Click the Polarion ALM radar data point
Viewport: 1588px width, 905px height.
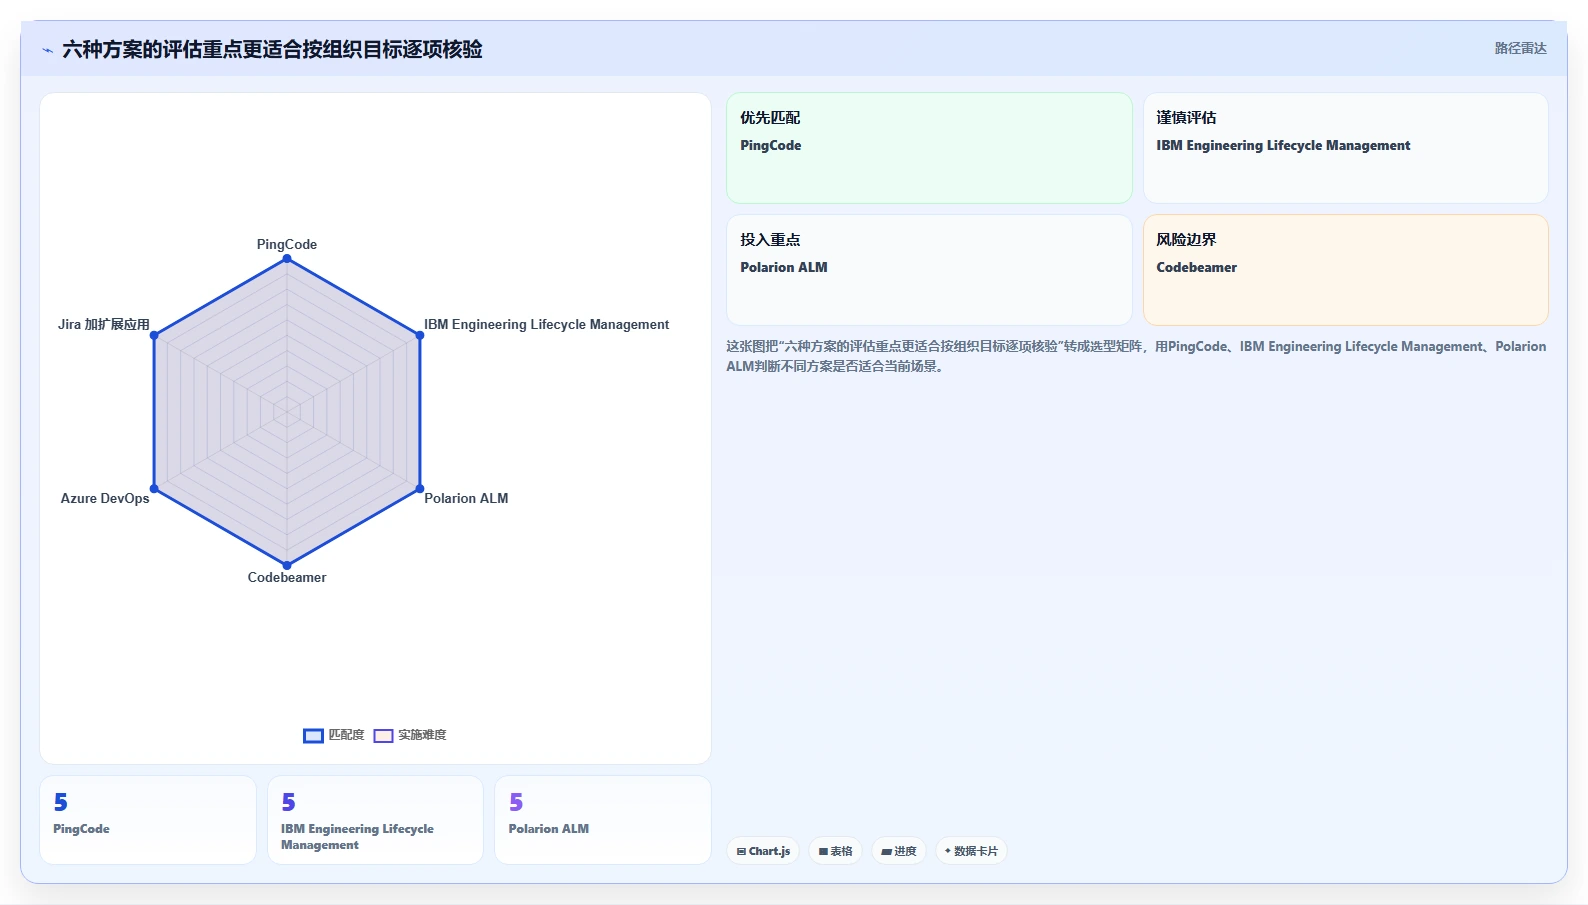(420, 489)
